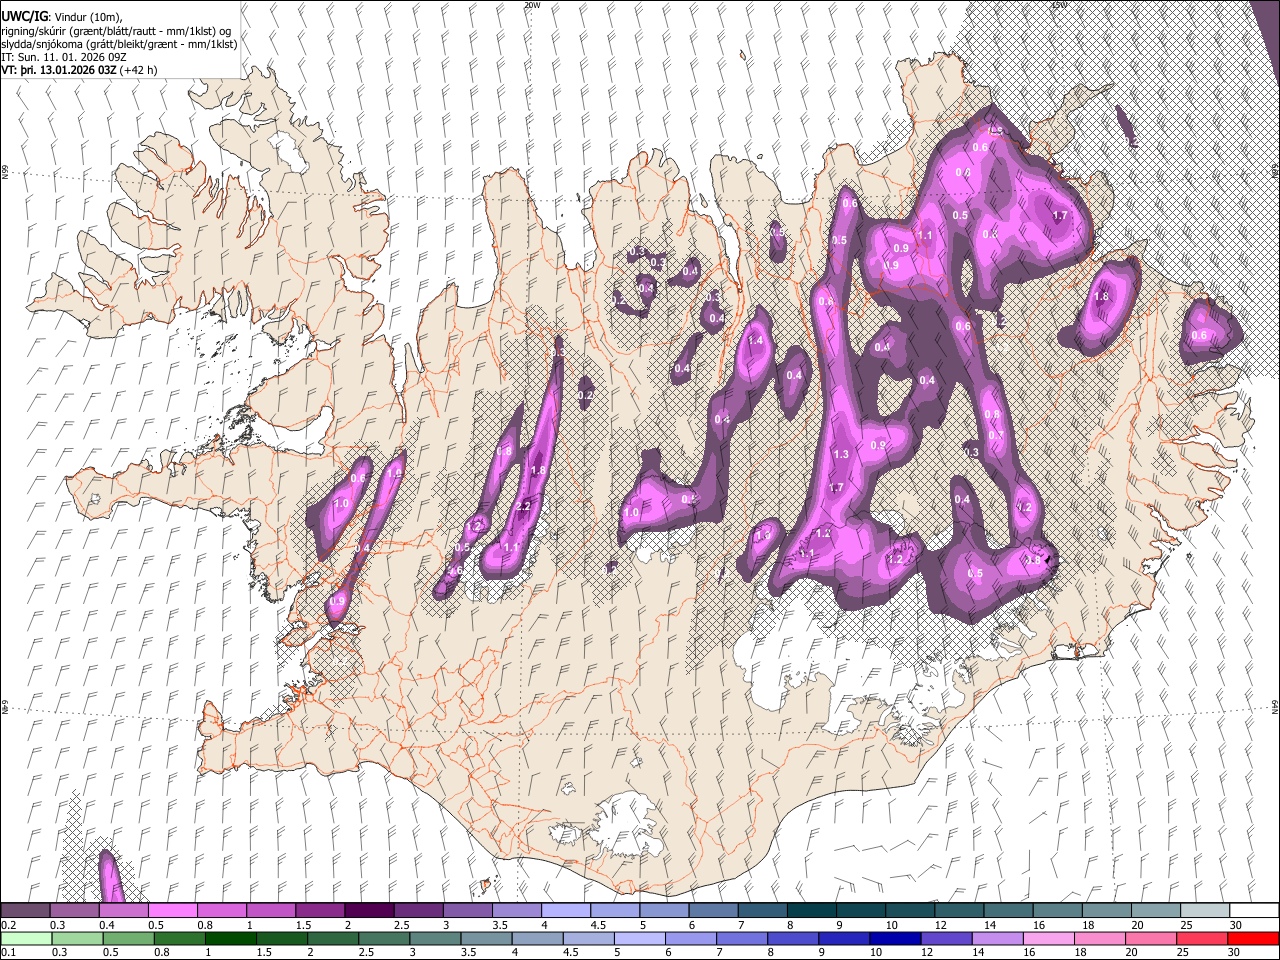Pick darkest green rain swatch between 1 and 1.5
The height and width of the screenshot is (960, 1280).
coord(231,938)
